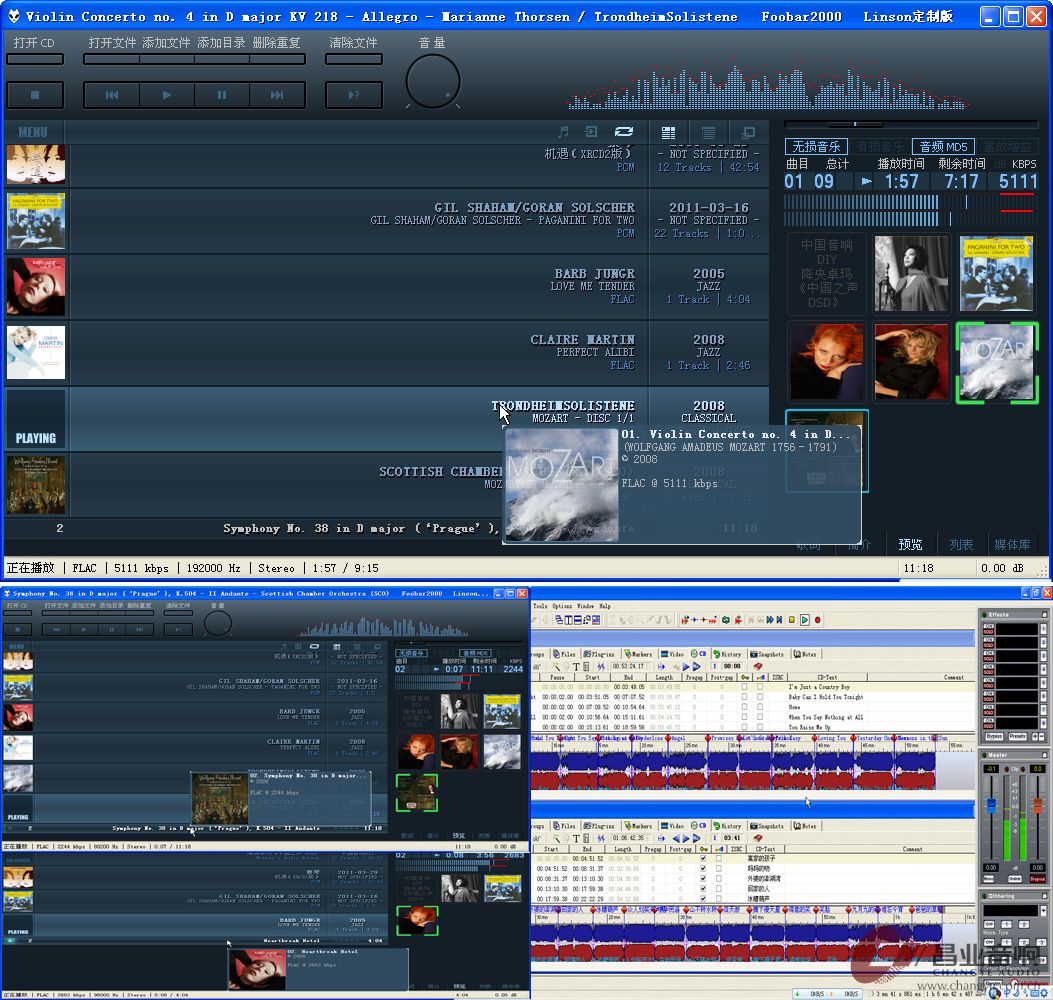Image resolution: width=1053 pixels, height=1000 pixels.
Task: Click the random play button with question mark
Action: tap(354, 95)
